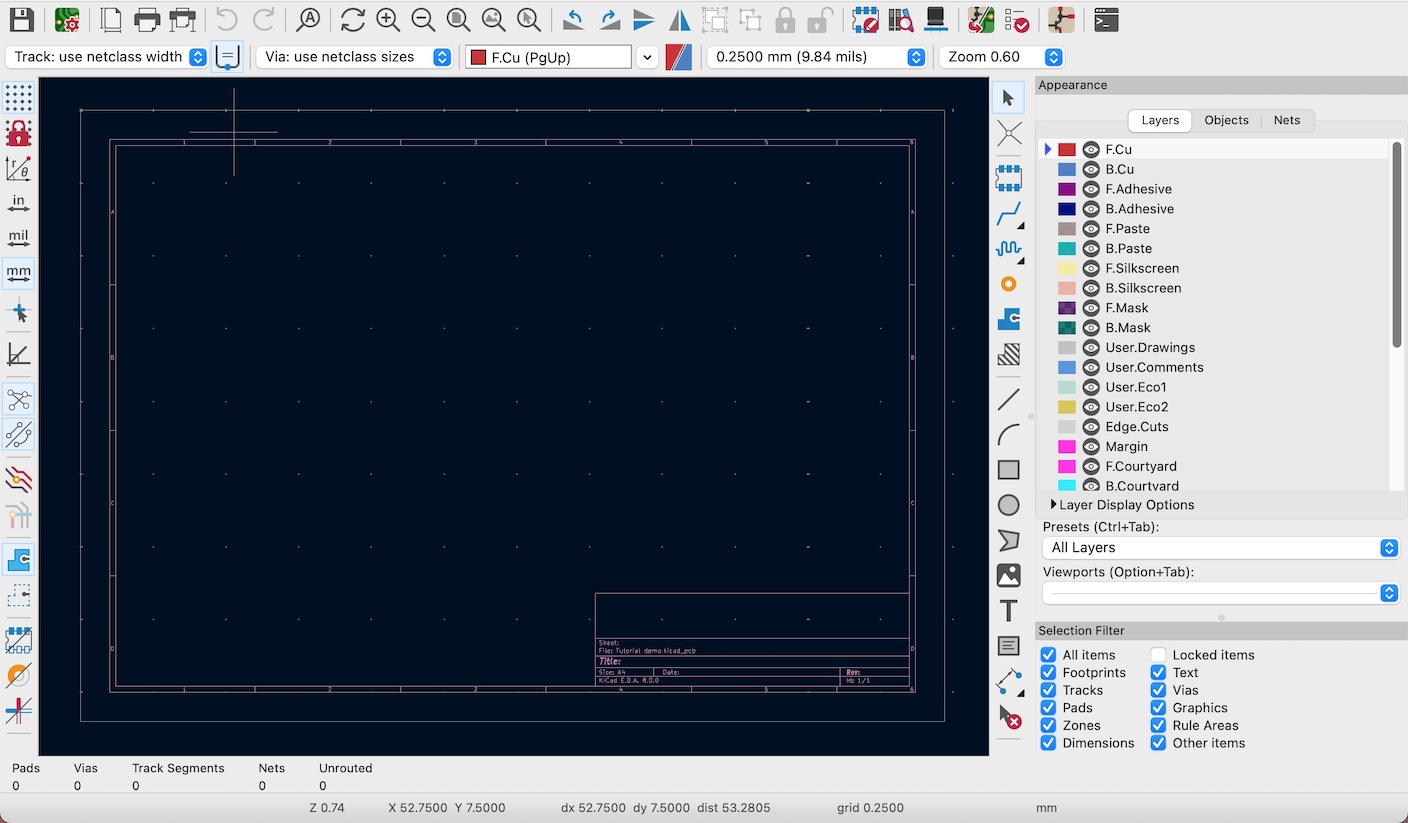Uncheck the Rule Areas checkbox
Screen dimensions: 1408x823
[1158, 725]
